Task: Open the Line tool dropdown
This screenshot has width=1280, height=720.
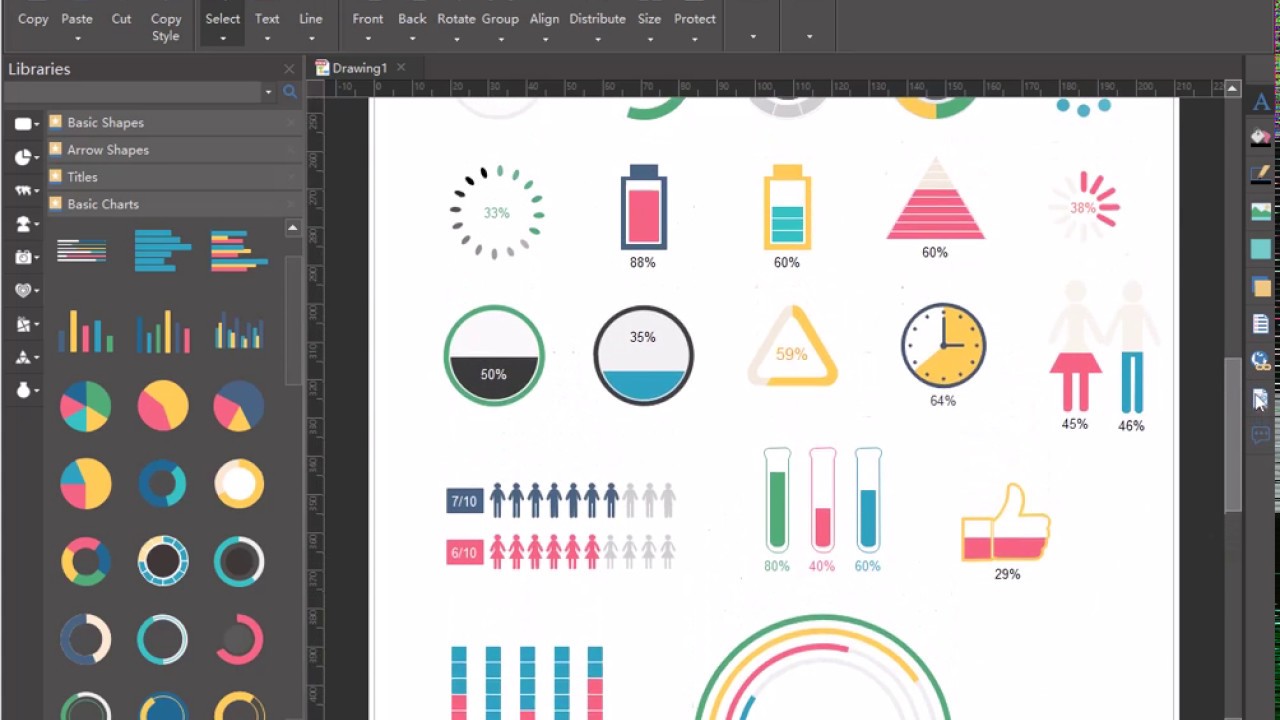Action: tap(311, 38)
